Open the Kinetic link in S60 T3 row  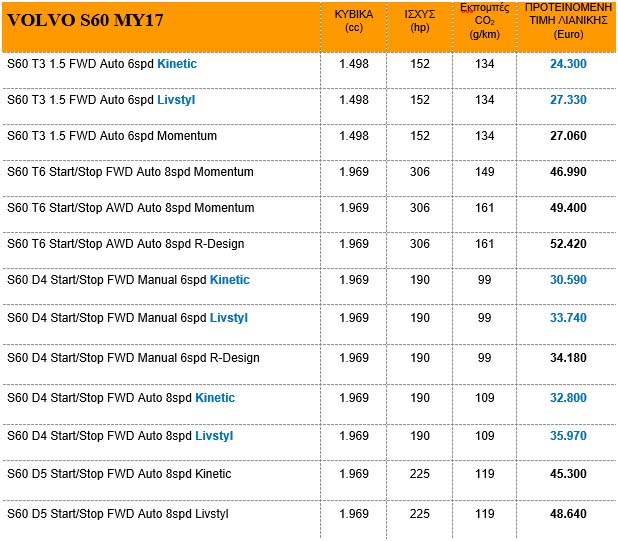[x=177, y=64]
